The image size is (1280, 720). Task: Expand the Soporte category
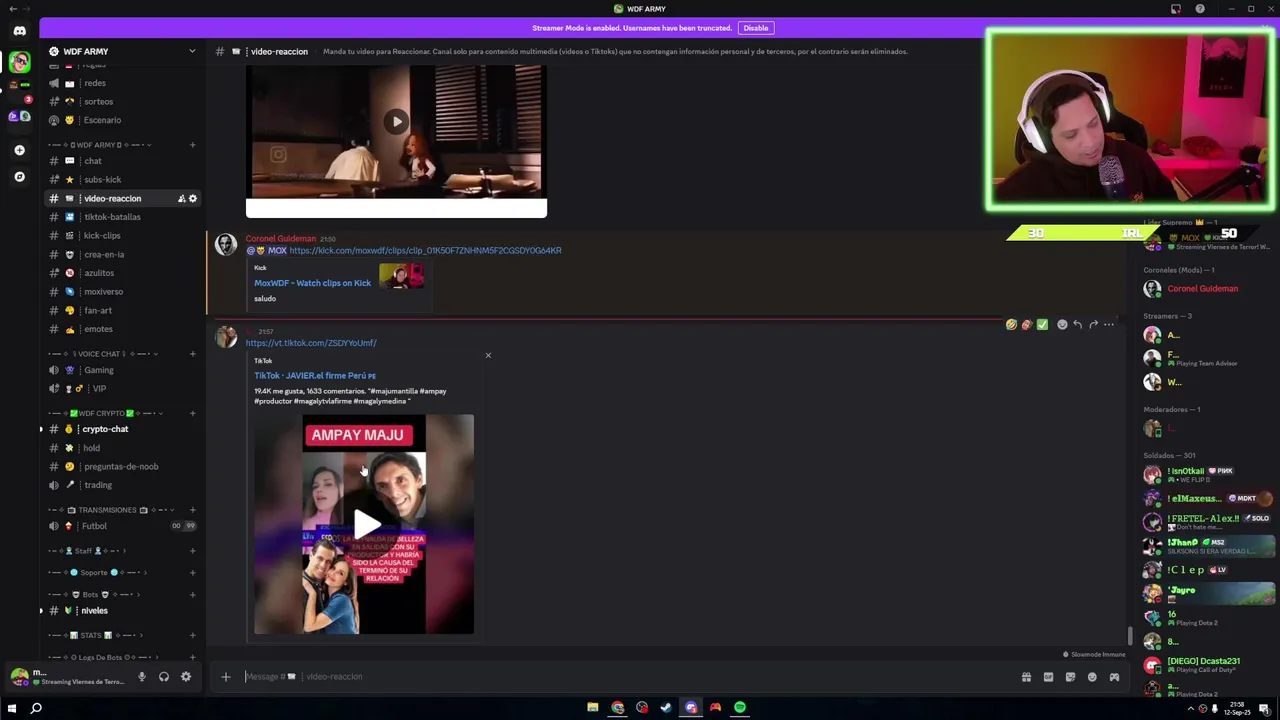(x=97, y=573)
